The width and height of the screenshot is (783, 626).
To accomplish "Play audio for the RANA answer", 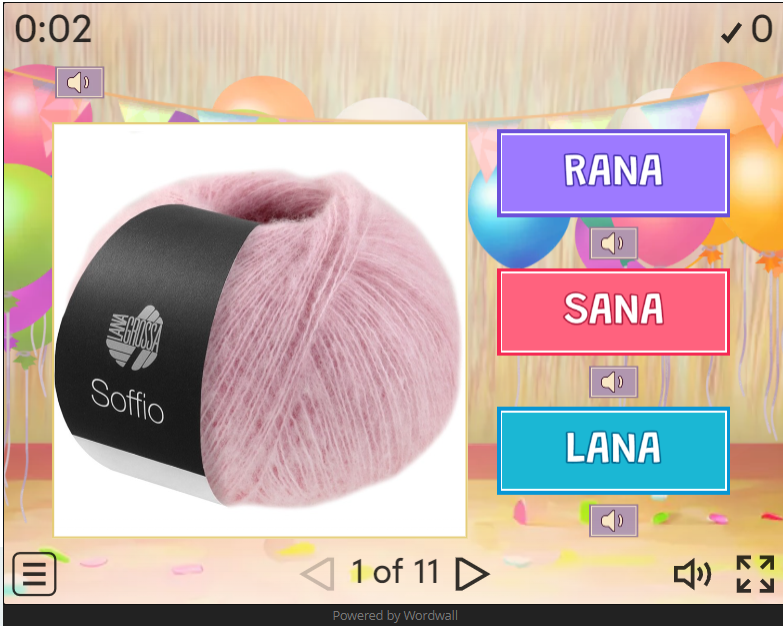I will 613,243.
